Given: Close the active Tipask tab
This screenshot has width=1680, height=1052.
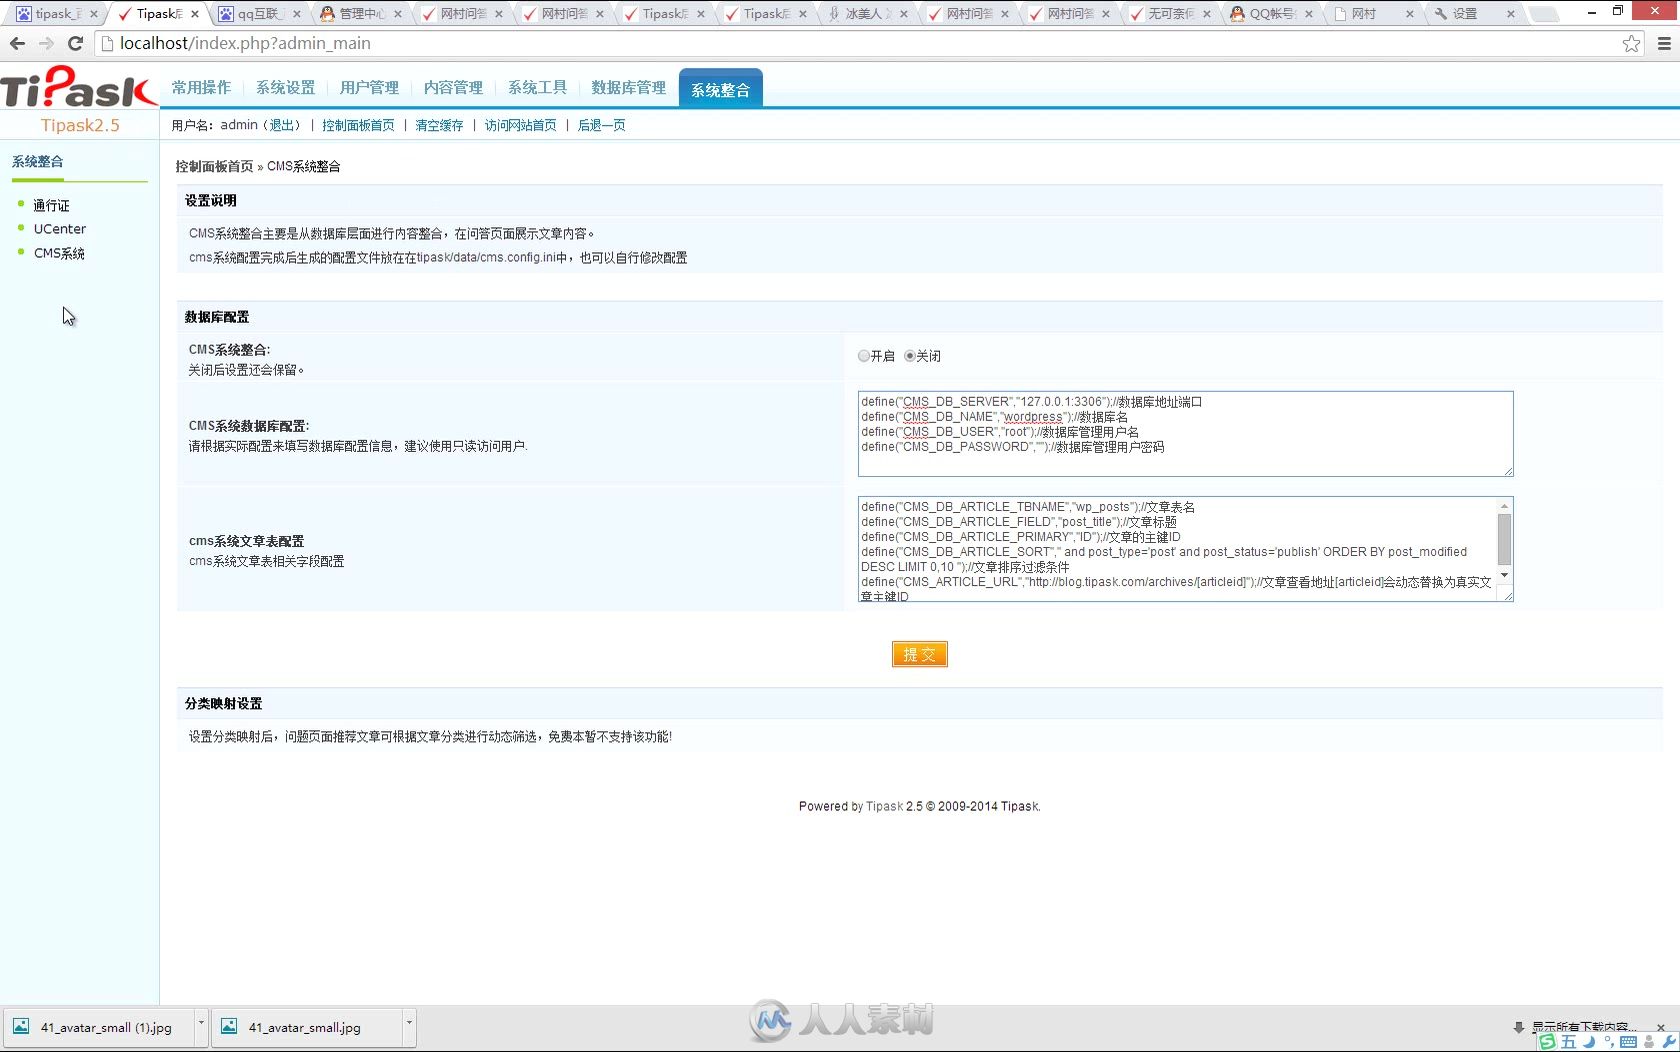Looking at the screenshot, I should (x=195, y=14).
